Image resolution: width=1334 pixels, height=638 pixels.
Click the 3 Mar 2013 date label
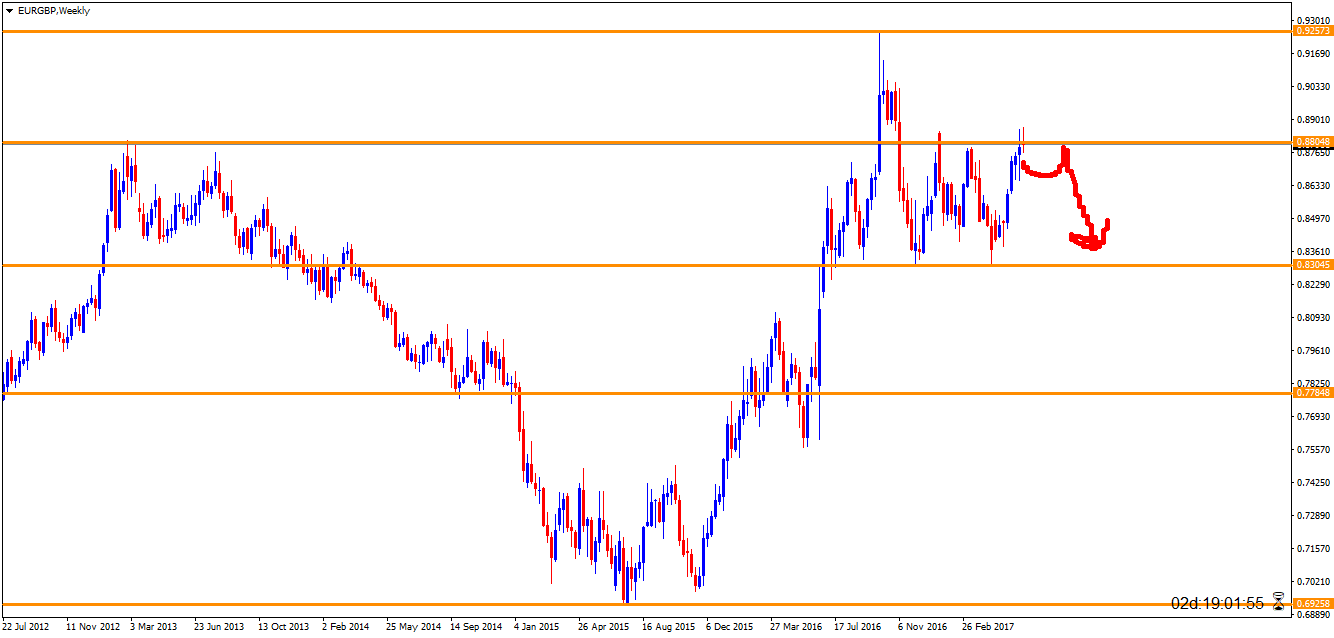(x=153, y=627)
